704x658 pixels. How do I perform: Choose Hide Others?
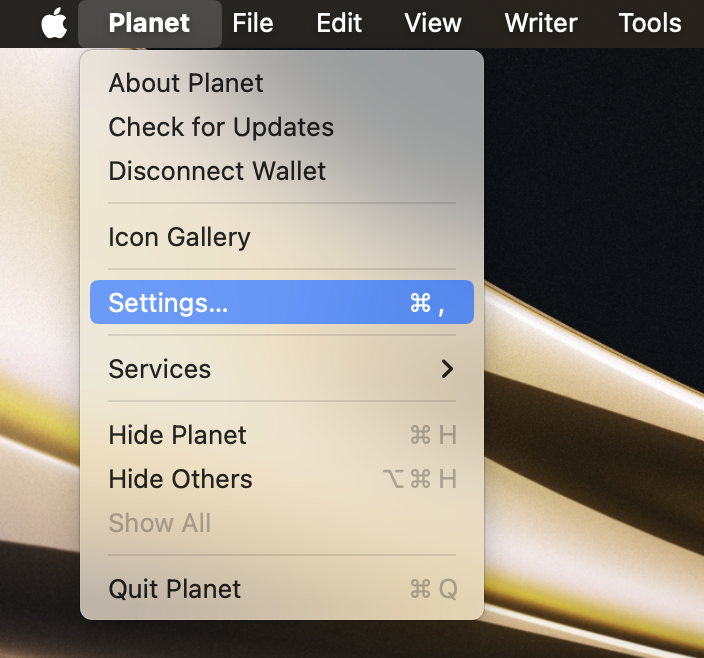coord(282,479)
